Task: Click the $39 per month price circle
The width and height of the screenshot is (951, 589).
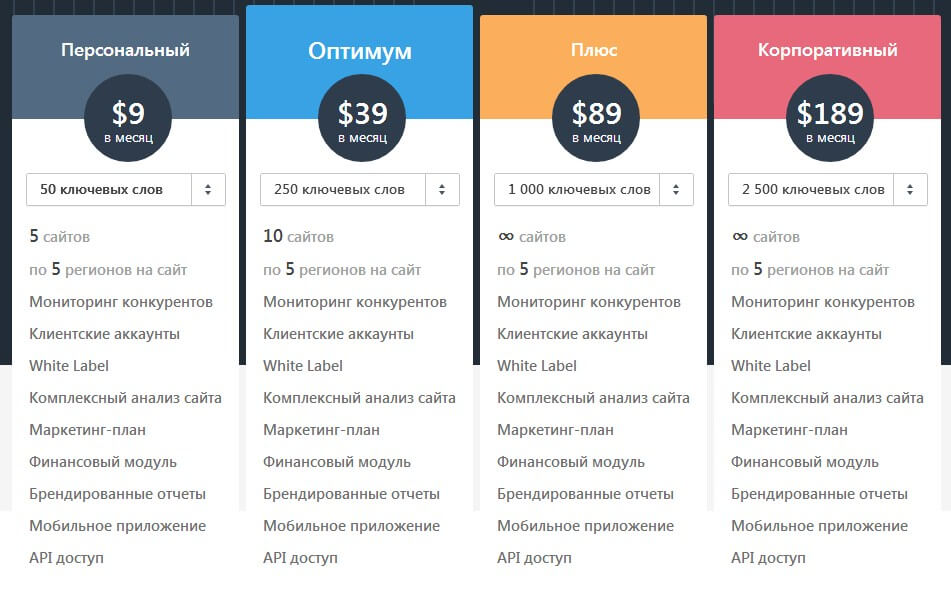Action: 361,119
